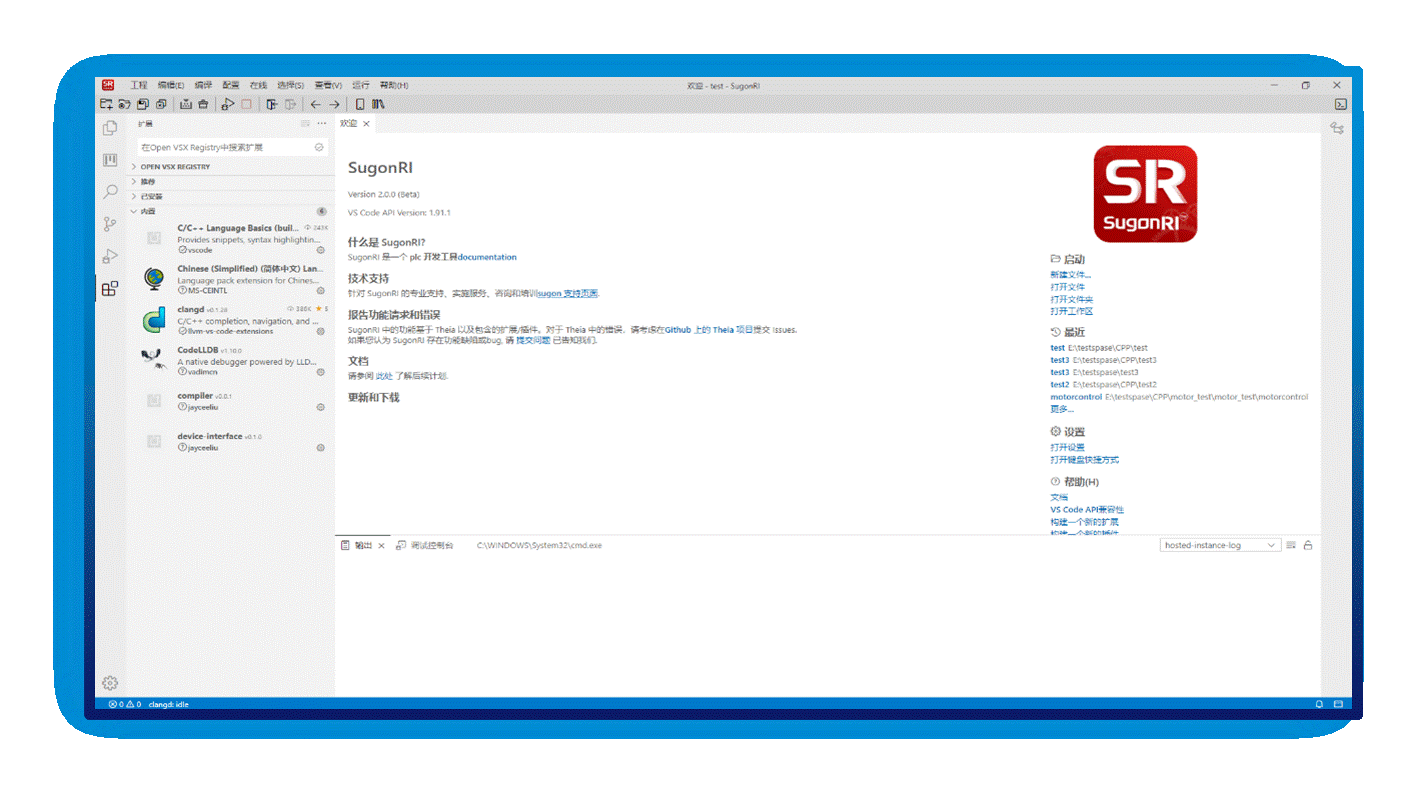1417x792 pixels.
Task: Click the VS Code API兼容性 link
Action: [1087, 509]
